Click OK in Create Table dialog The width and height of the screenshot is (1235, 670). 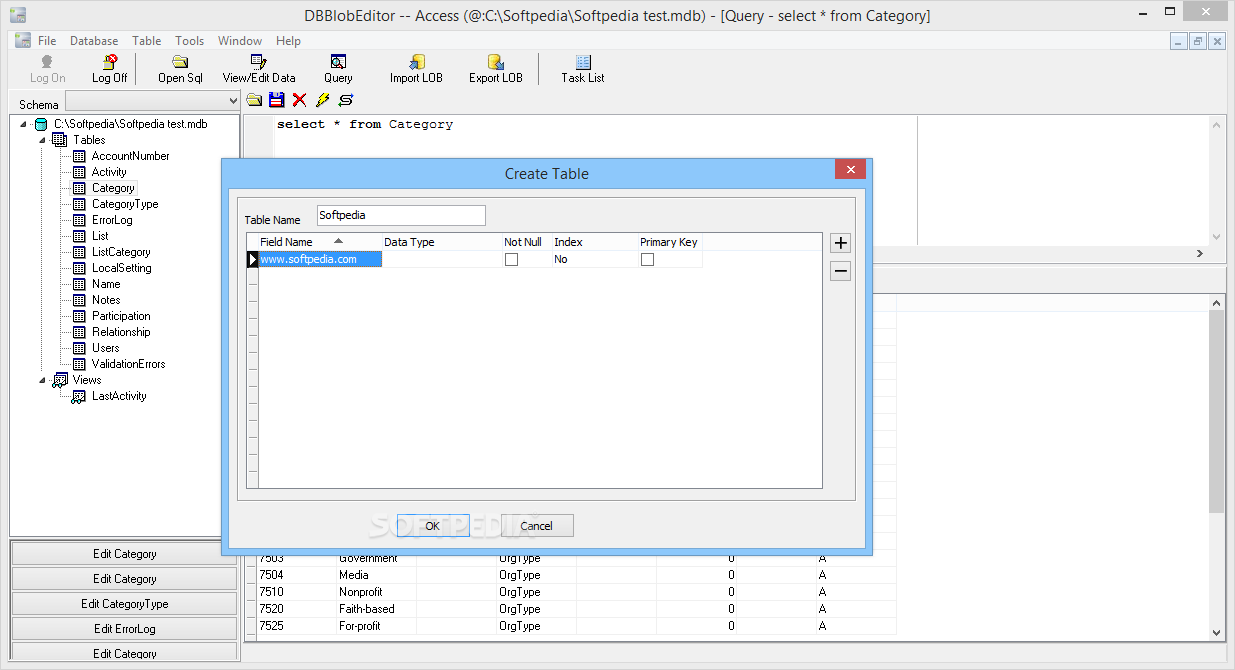[433, 526]
